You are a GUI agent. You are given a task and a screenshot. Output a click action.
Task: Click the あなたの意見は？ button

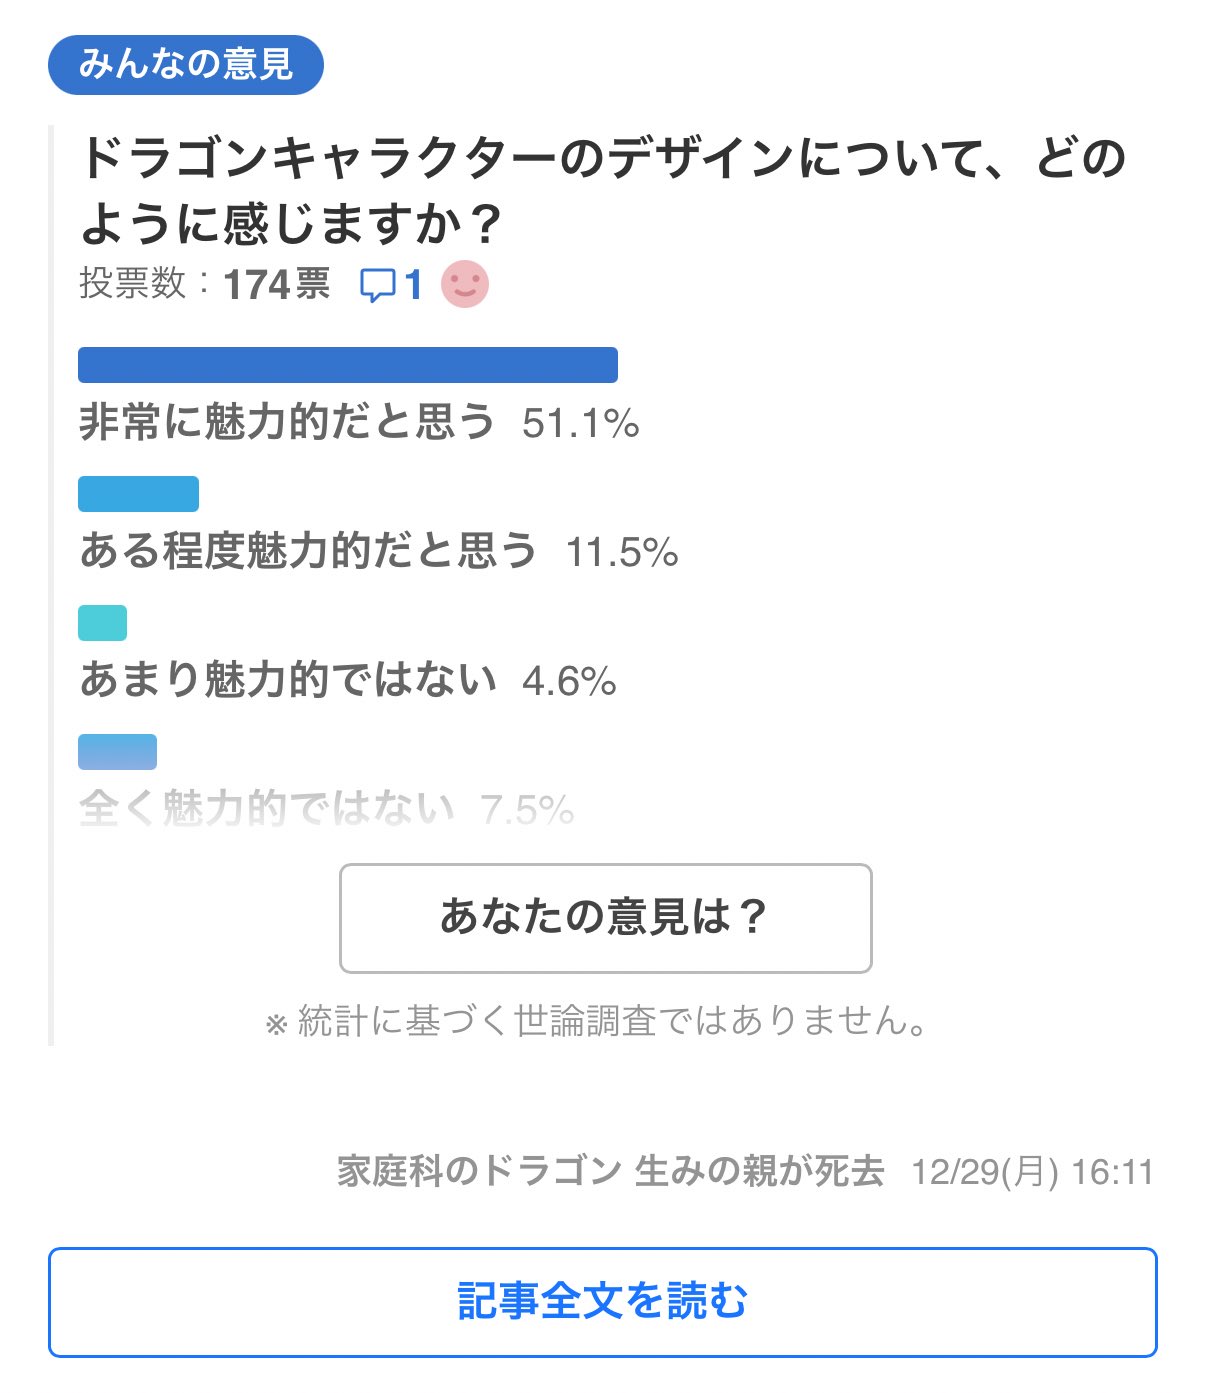pyautogui.click(x=605, y=917)
